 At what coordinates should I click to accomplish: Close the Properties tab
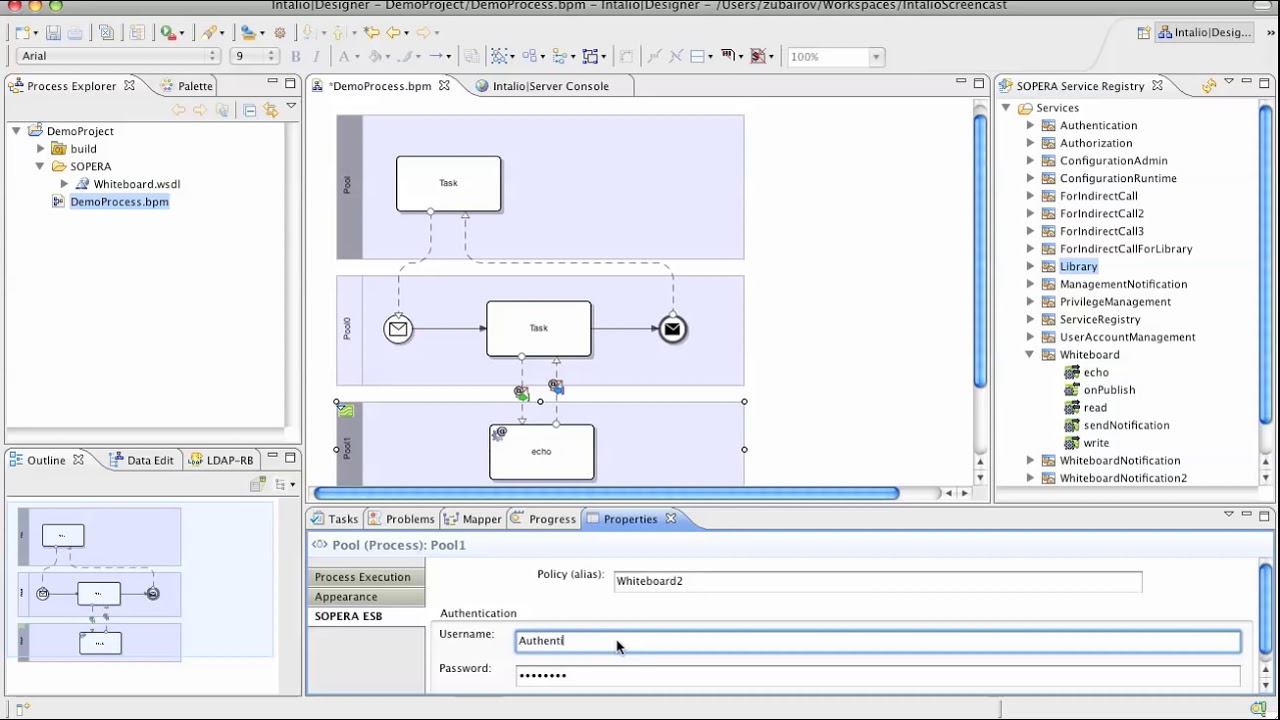click(x=671, y=519)
